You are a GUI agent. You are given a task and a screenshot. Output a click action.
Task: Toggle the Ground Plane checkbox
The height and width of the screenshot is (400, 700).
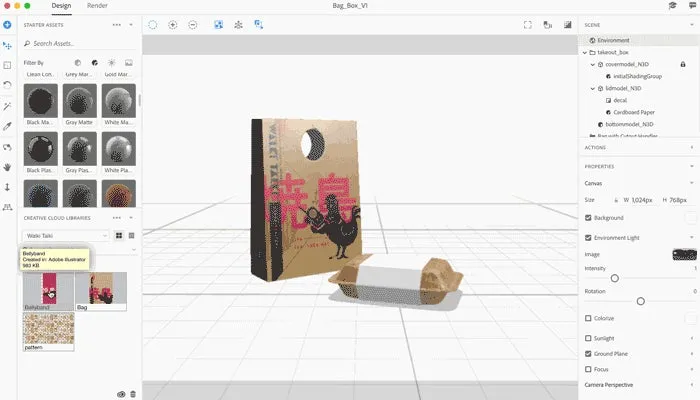(588, 354)
